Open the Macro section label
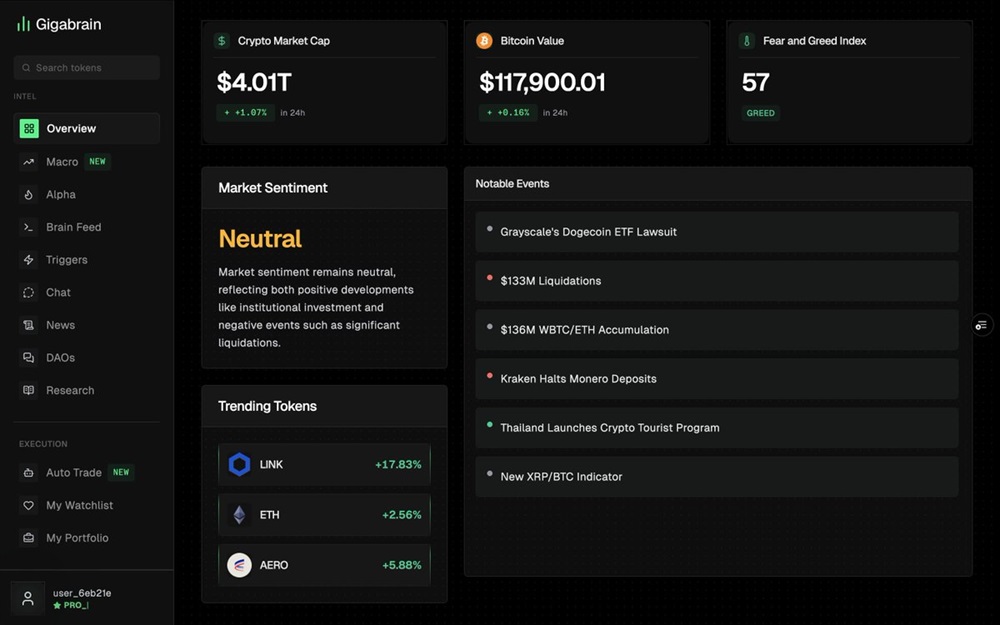 click(62, 162)
